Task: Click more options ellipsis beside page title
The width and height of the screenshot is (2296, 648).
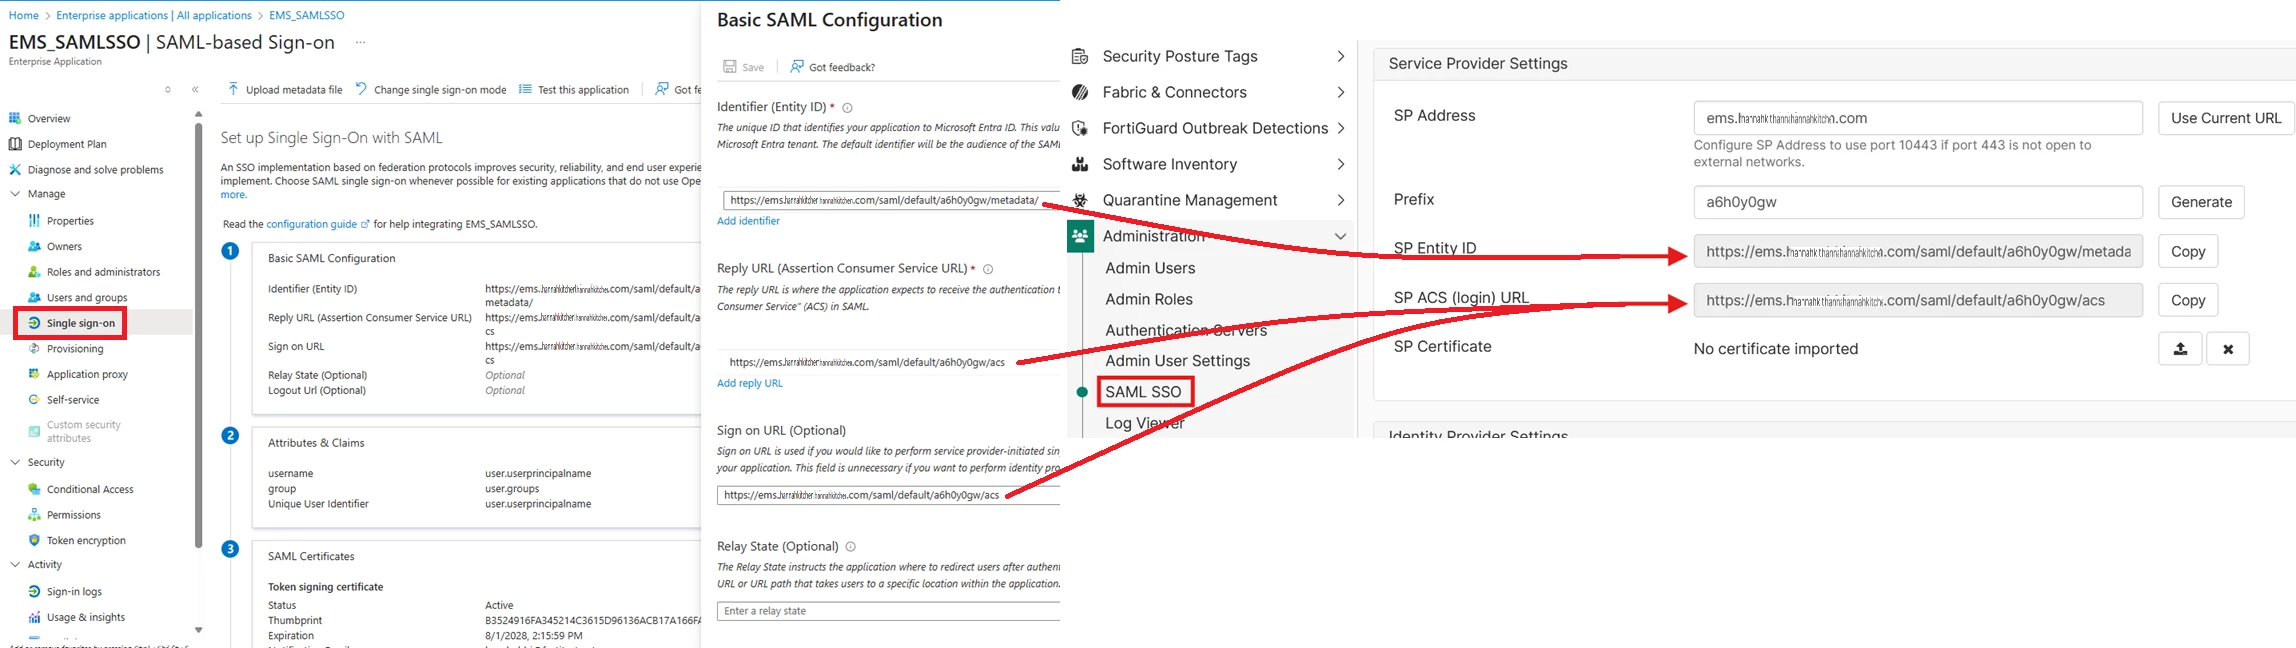Action: pyautogui.click(x=360, y=43)
